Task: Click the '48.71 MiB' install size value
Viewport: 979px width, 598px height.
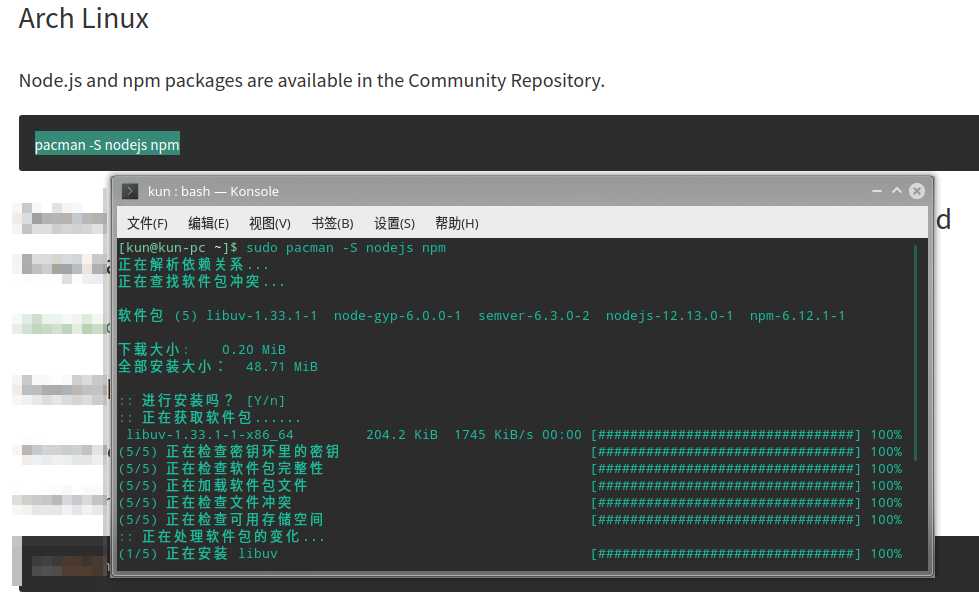Action: [x=282, y=366]
